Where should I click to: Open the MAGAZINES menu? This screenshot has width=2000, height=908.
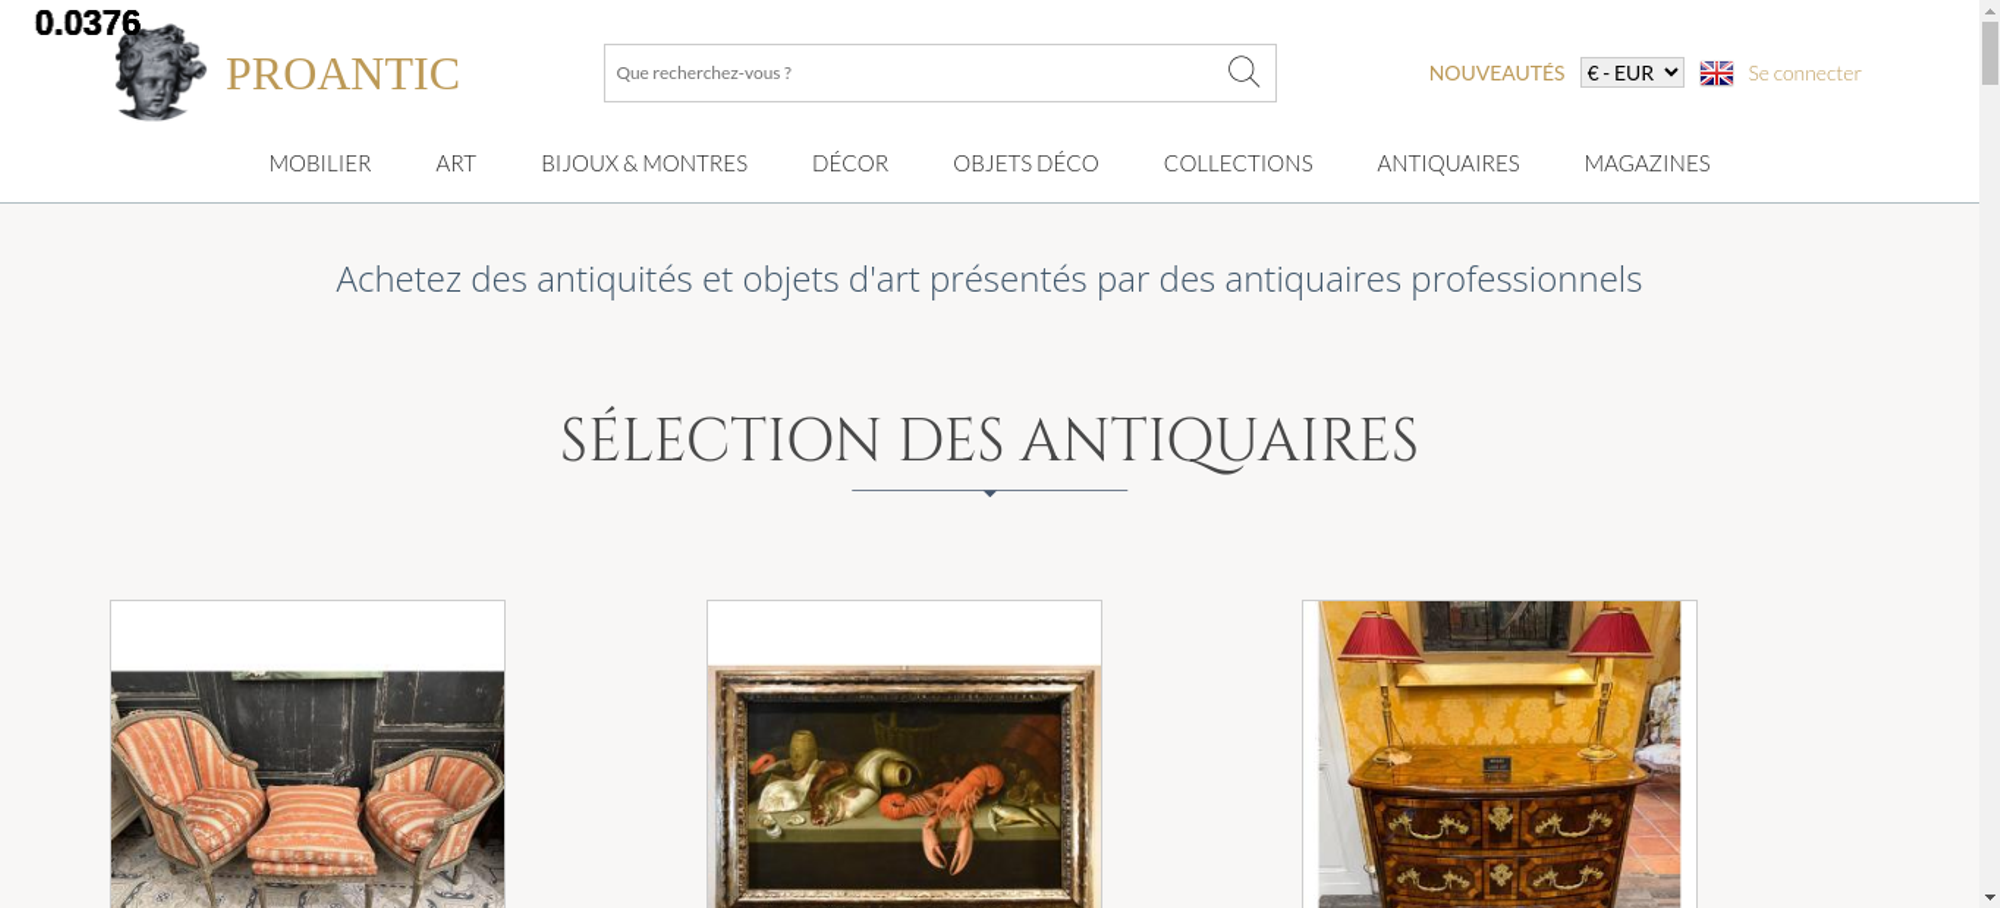click(x=1647, y=163)
